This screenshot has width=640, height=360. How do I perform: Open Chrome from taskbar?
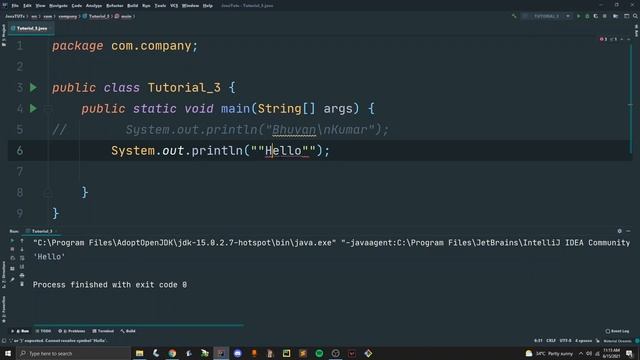(x=172, y=353)
